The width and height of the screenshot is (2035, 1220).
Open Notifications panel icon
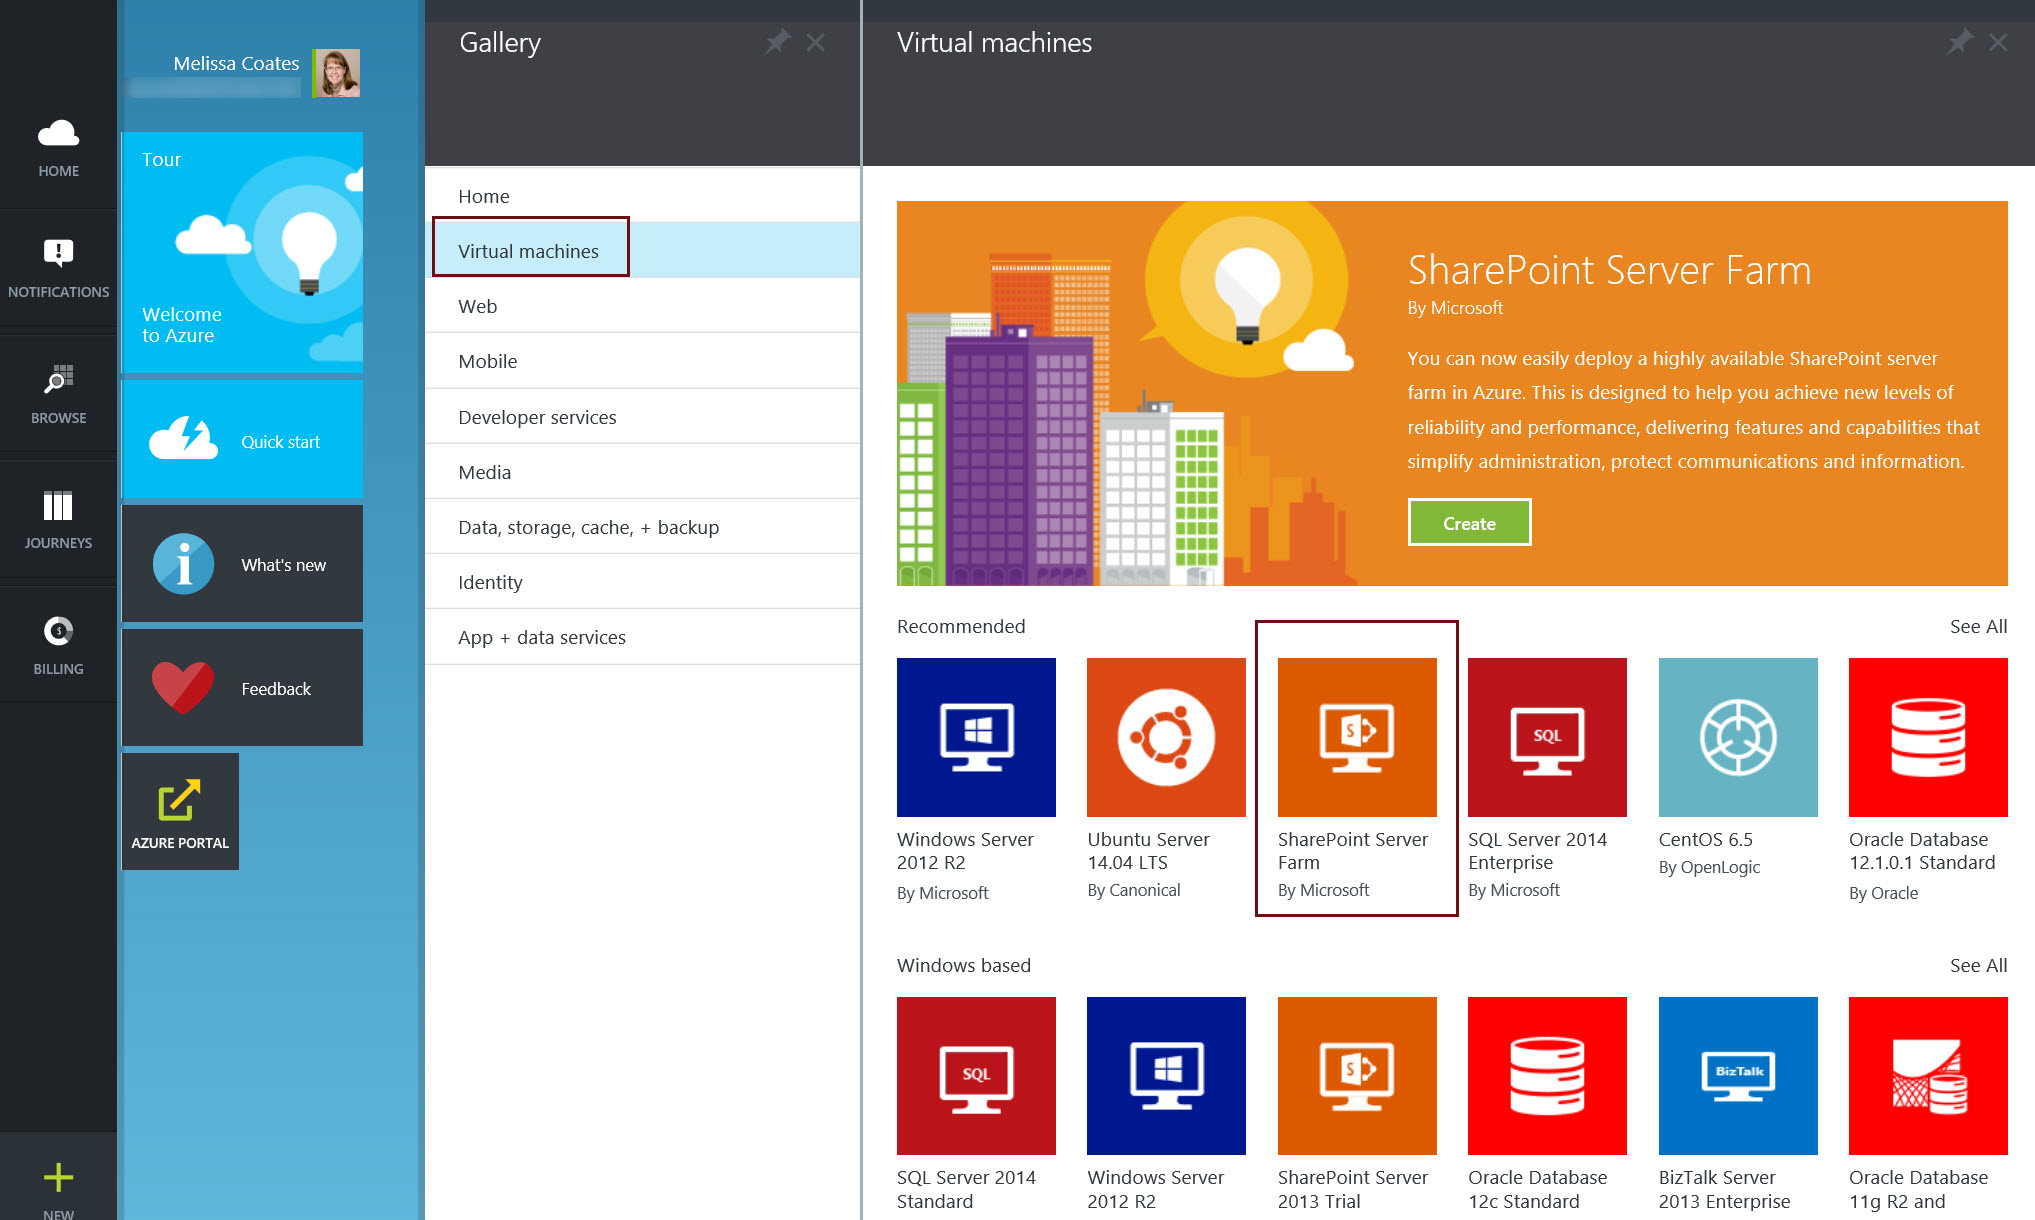[x=58, y=253]
